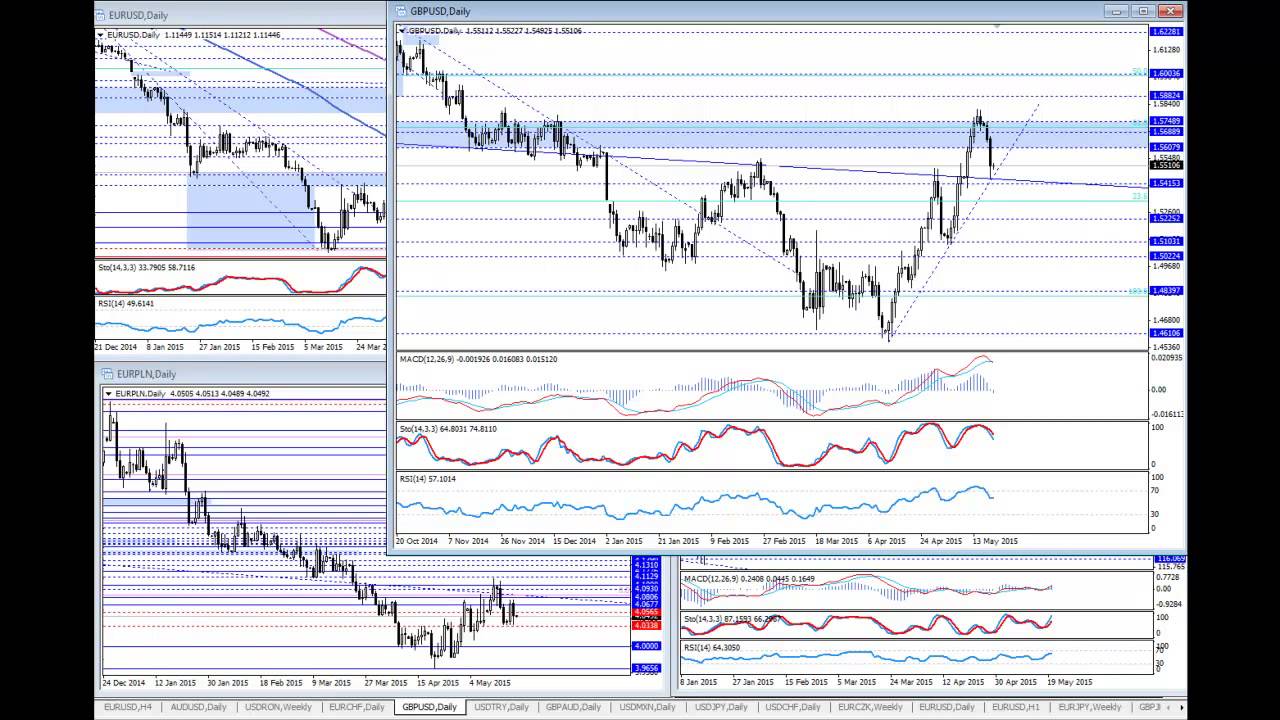Screen dimensions: 1280x720
Task: Click the EURPLN,Daily window chart icon
Action: pos(107,374)
